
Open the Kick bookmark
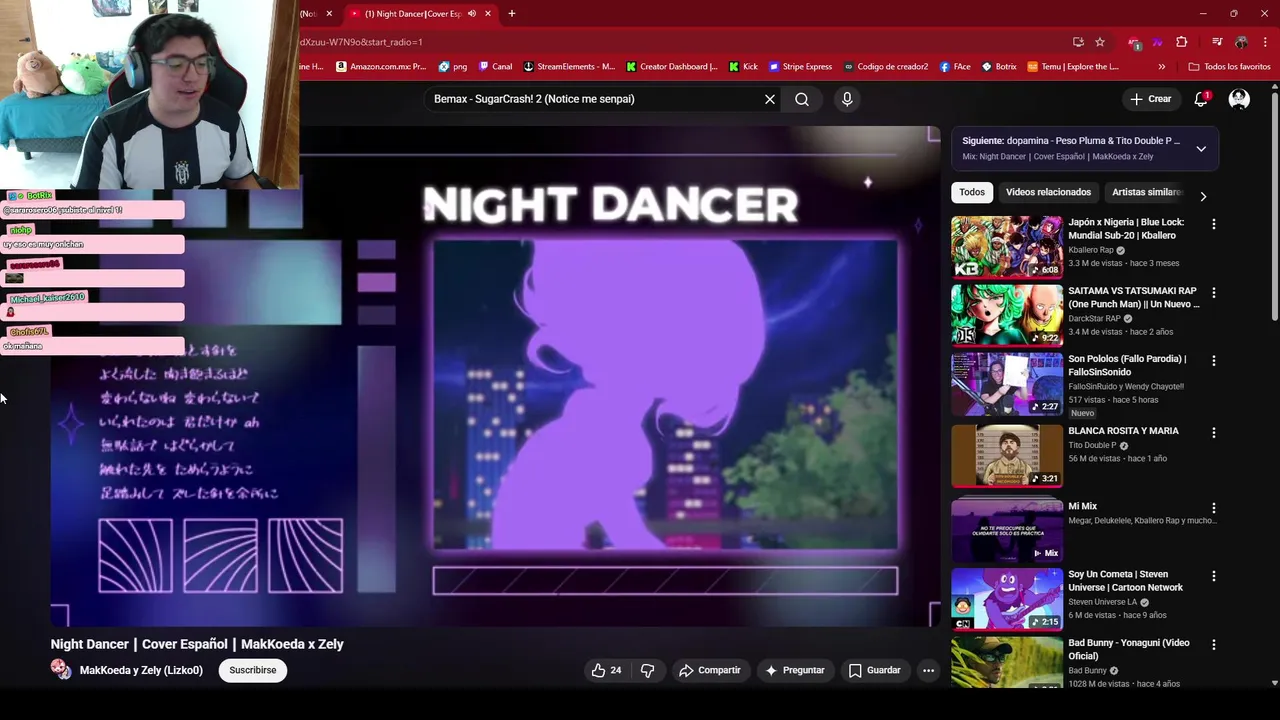click(x=743, y=67)
